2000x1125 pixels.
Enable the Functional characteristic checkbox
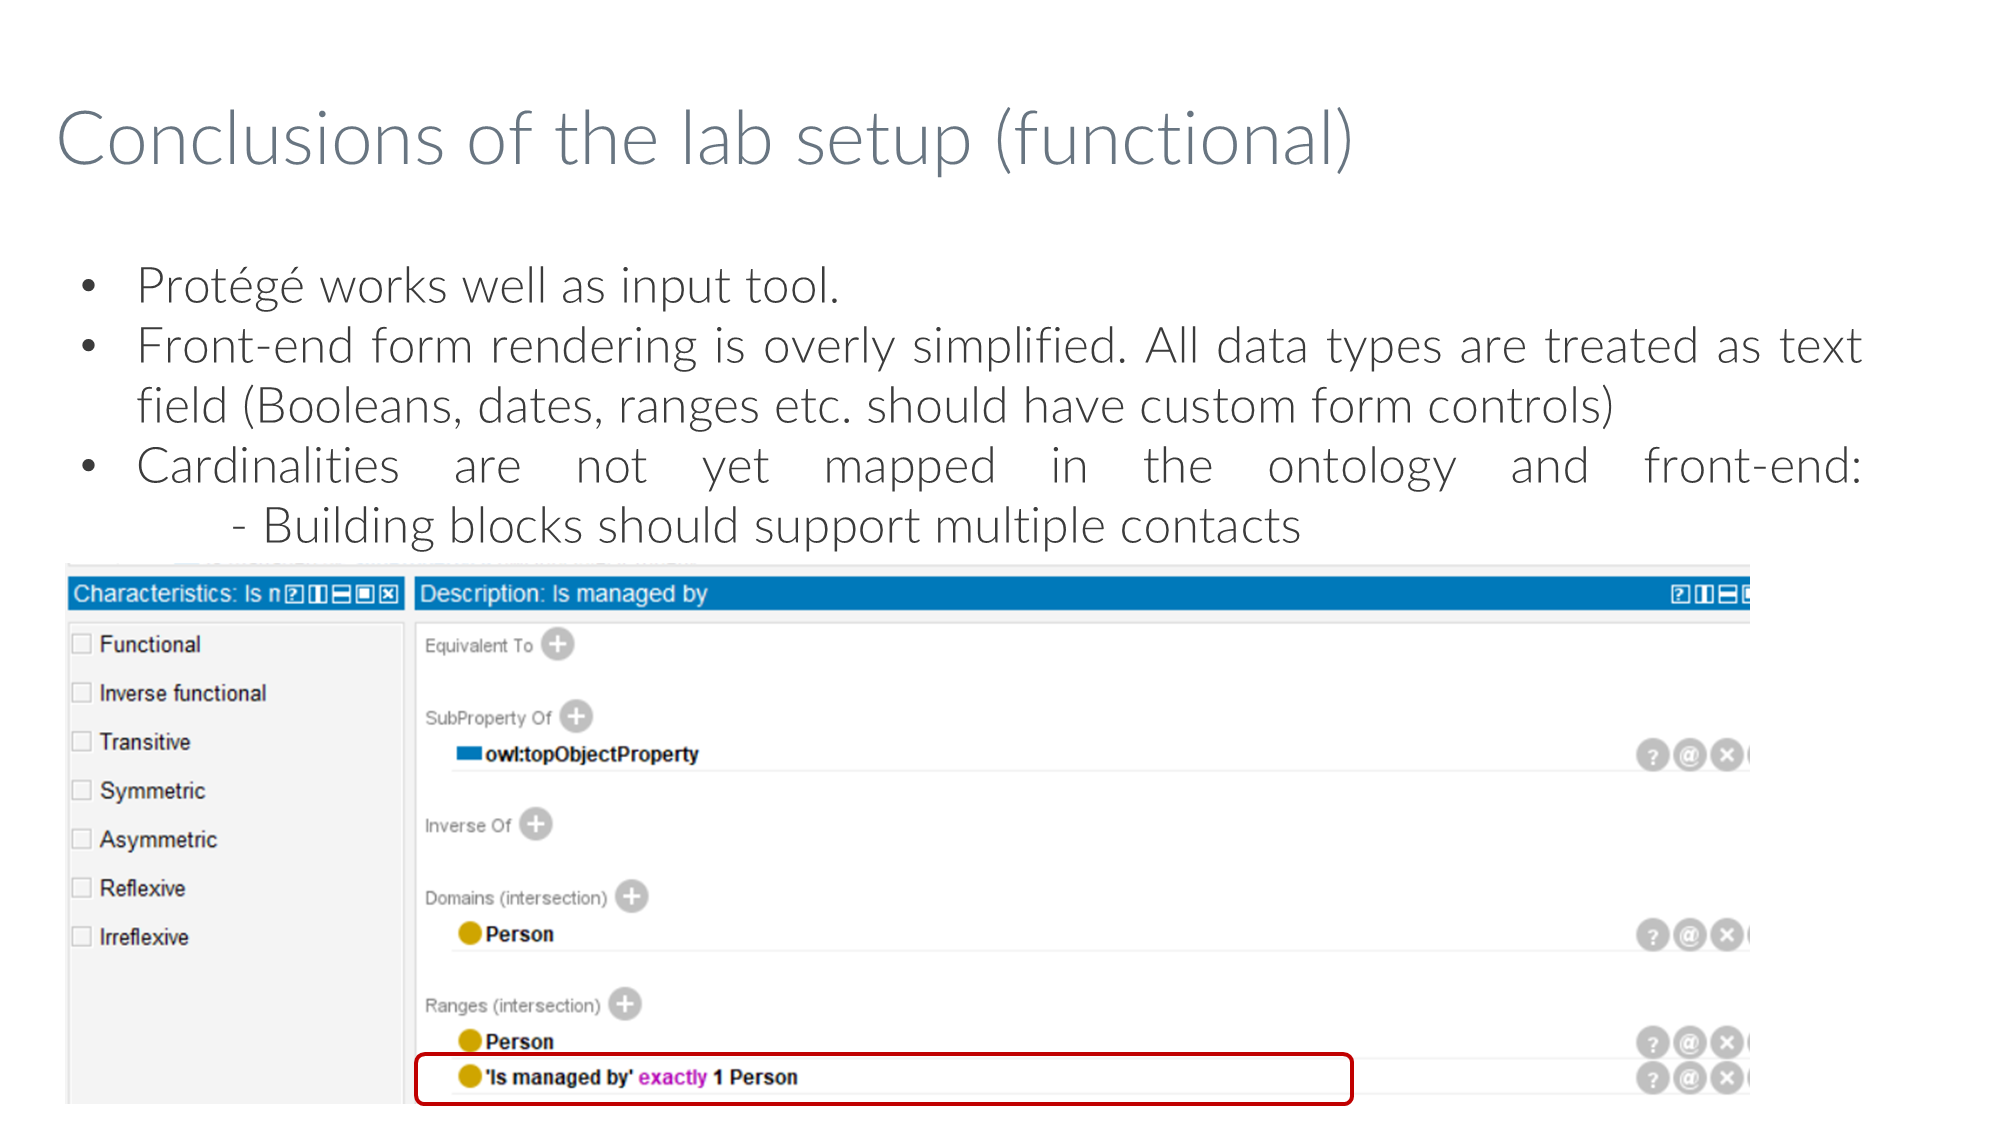(x=82, y=644)
